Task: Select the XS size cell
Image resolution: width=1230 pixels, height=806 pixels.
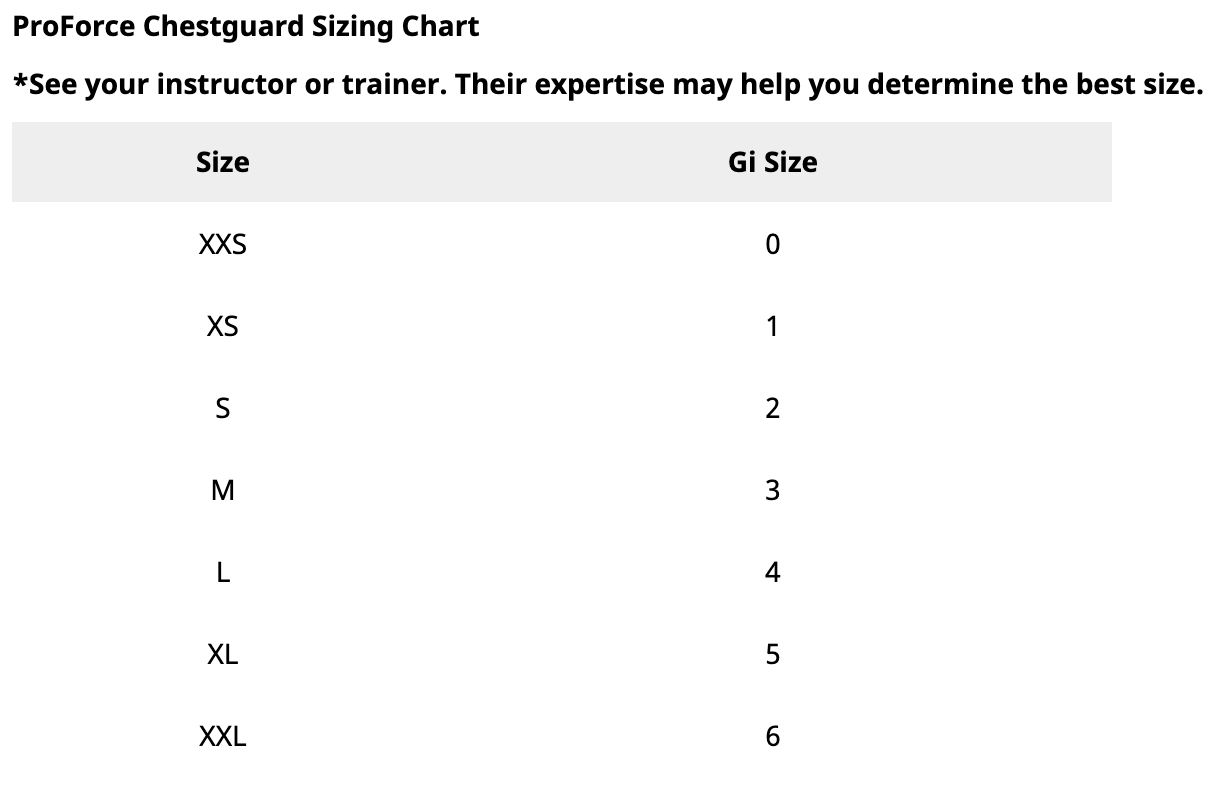Action: (222, 326)
